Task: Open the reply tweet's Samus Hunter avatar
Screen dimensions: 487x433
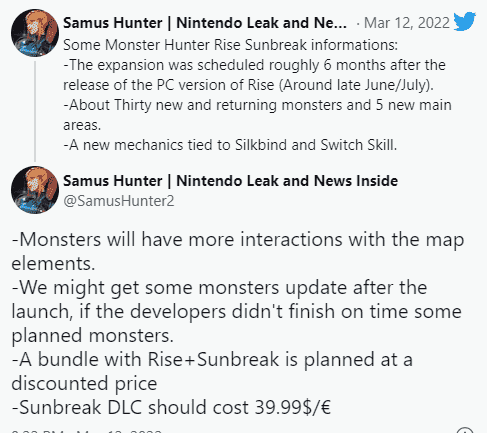Action: pos(35,190)
